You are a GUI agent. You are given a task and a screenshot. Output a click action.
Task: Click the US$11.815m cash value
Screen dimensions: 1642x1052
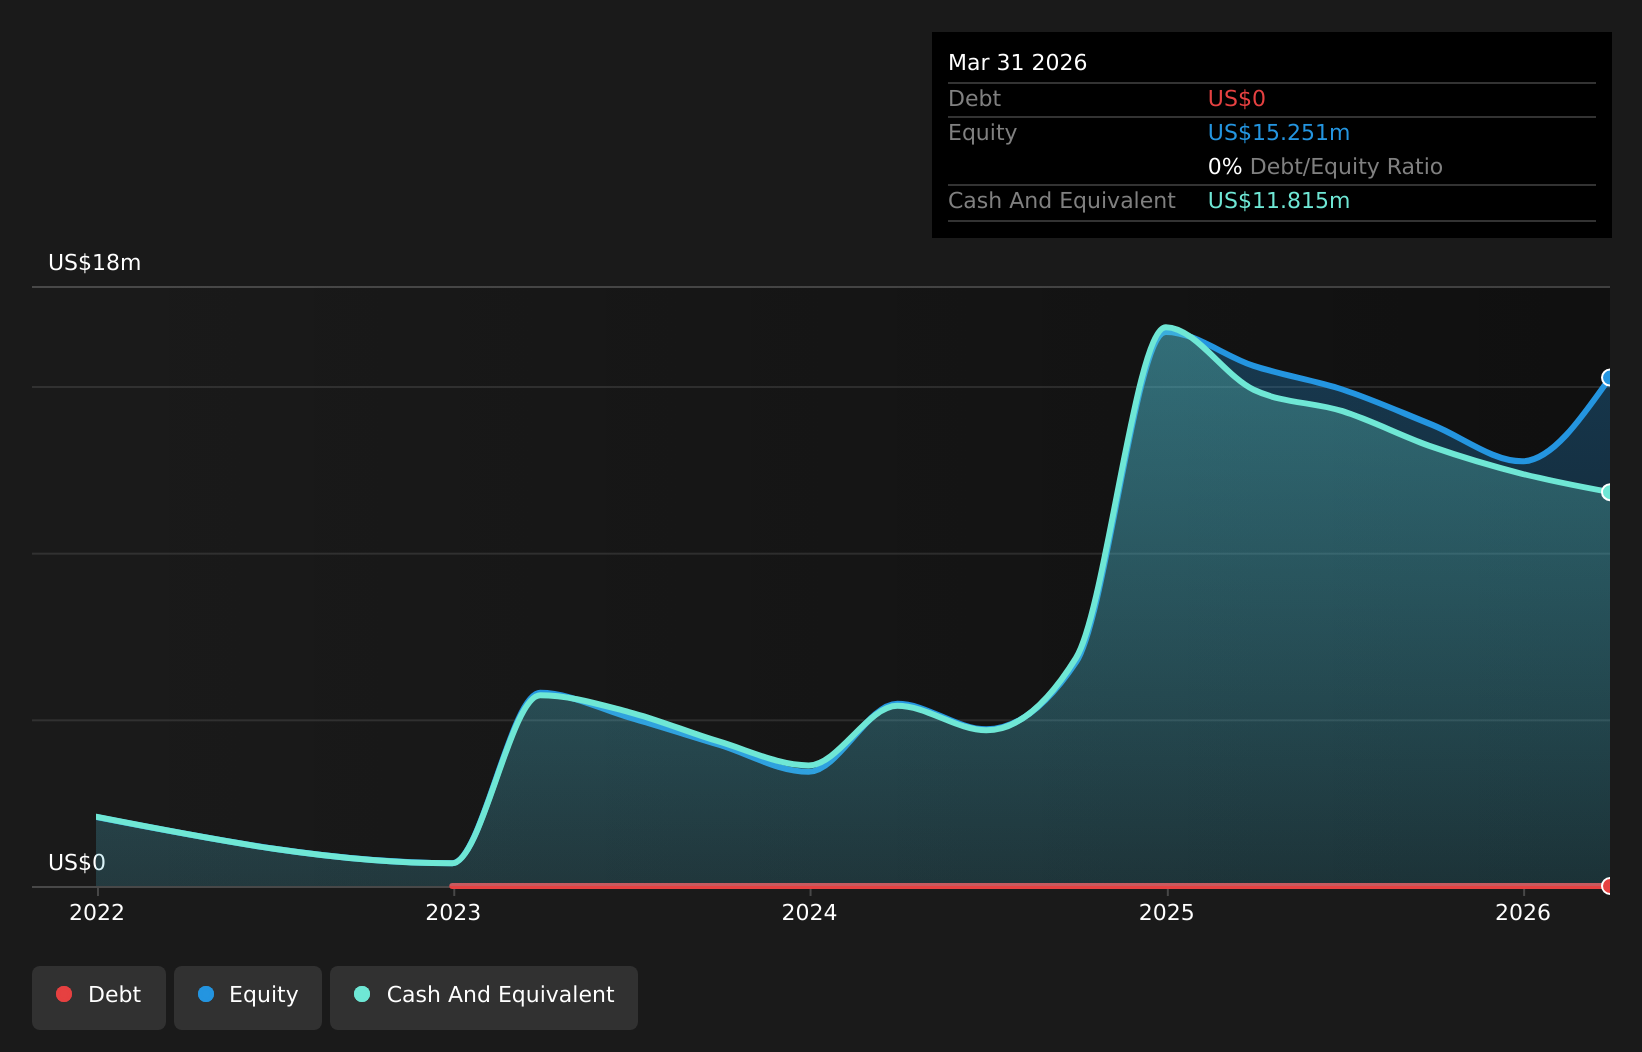[x=1279, y=201]
